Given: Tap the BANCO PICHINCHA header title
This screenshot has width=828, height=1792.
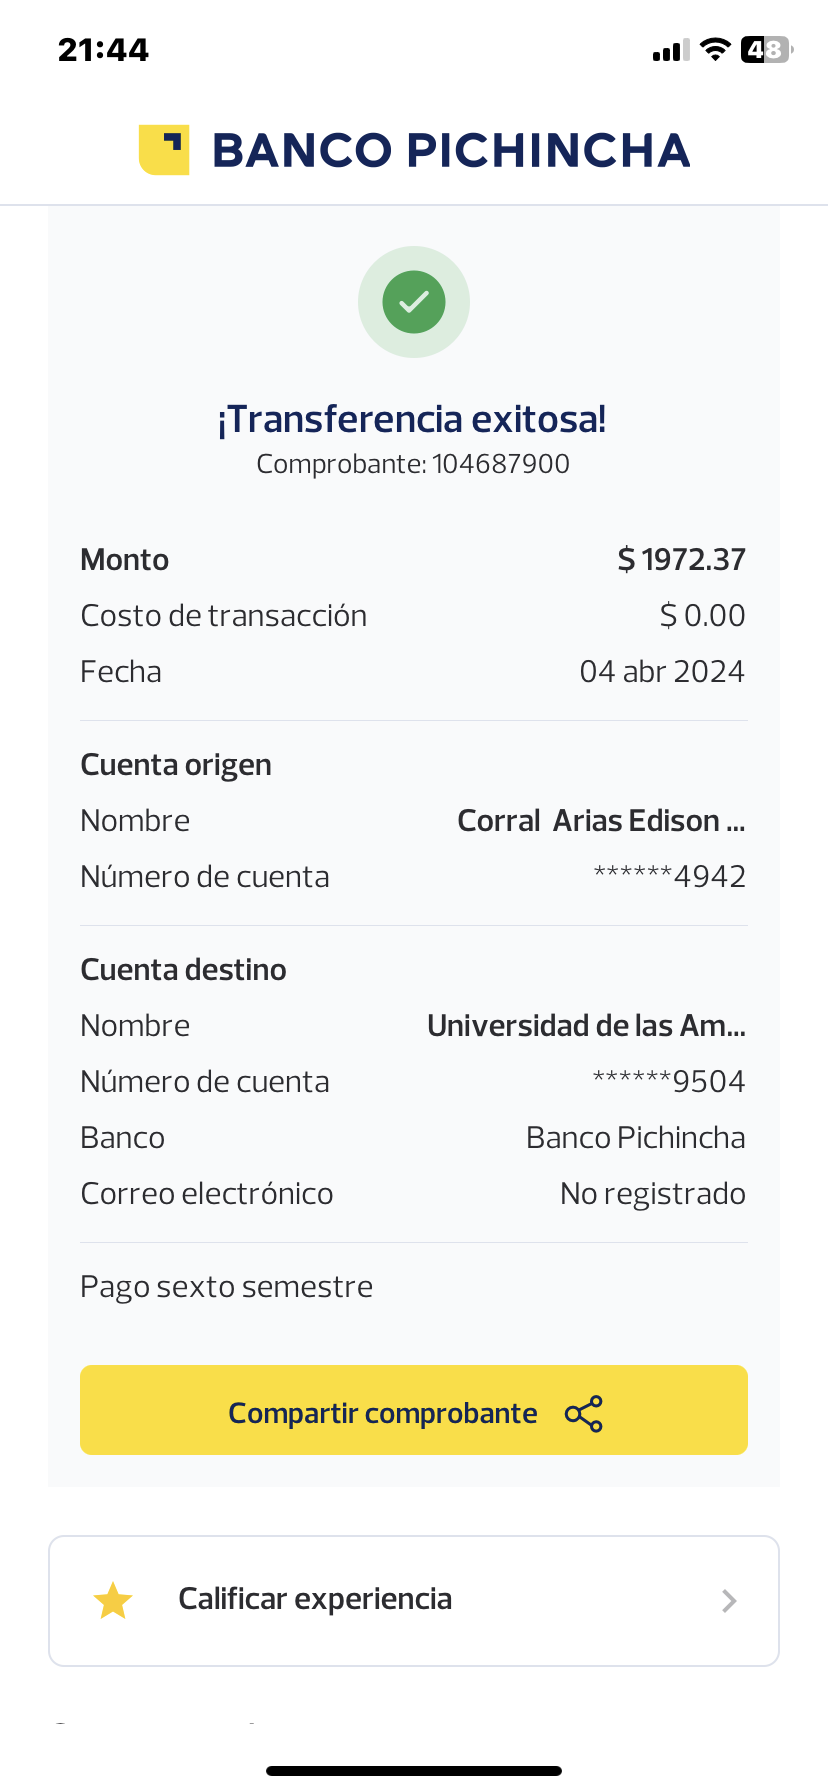Looking at the screenshot, I should click(450, 151).
